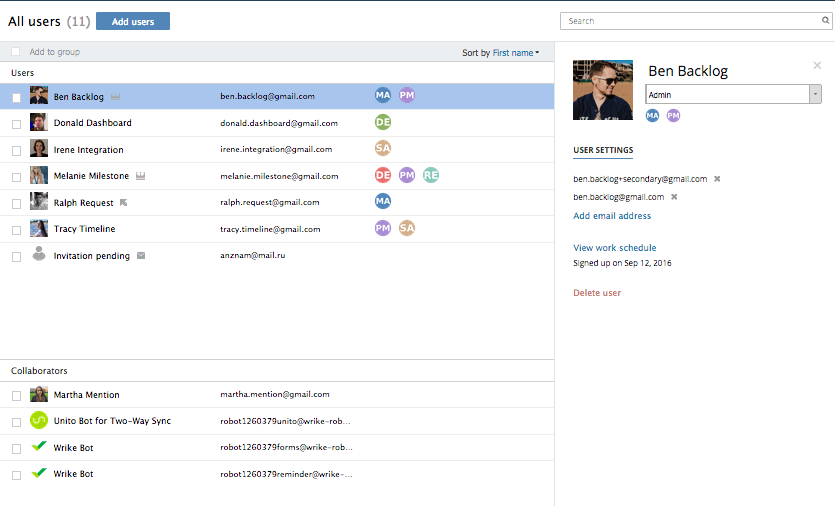Click the envelope icon beside Invitation pending
This screenshot has width=835, height=506.
141,256
